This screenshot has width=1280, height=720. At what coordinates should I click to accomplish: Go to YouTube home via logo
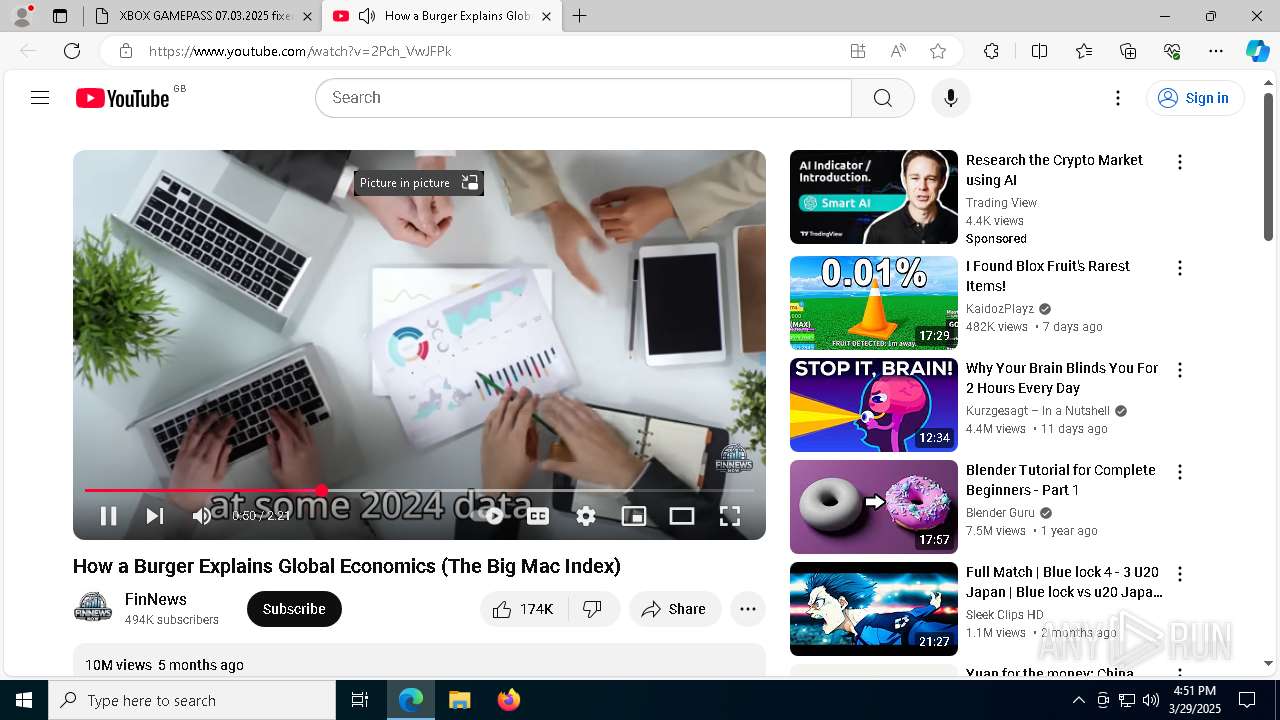[x=123, y=98]
